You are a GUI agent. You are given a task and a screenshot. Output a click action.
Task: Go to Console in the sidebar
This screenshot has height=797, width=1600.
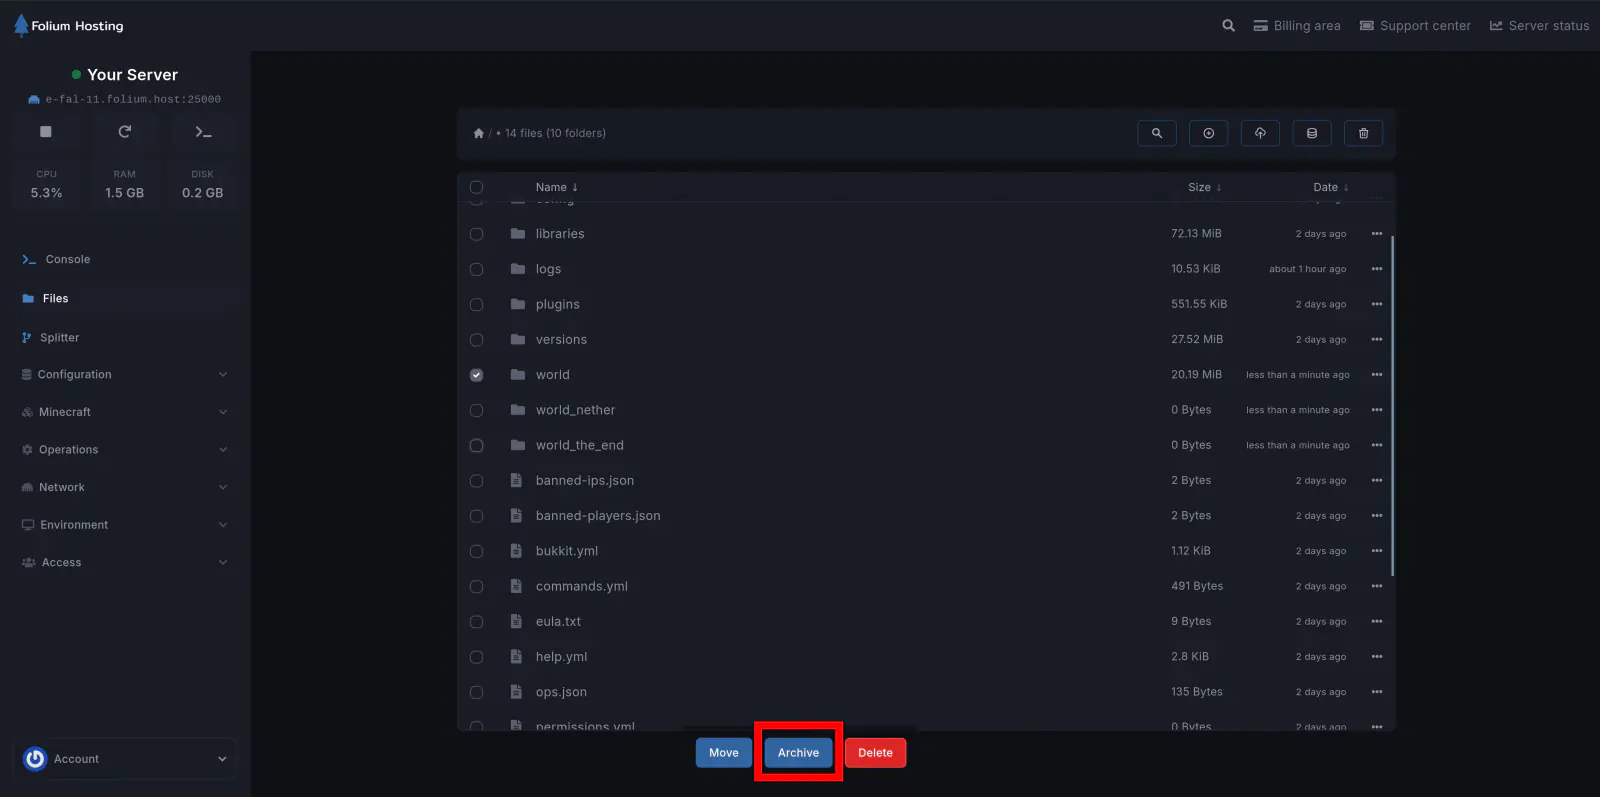(67, 260)
